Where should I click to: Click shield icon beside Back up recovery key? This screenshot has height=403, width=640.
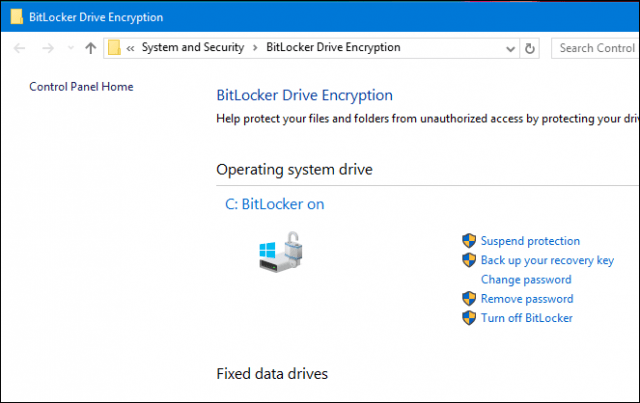pos(469,260)
